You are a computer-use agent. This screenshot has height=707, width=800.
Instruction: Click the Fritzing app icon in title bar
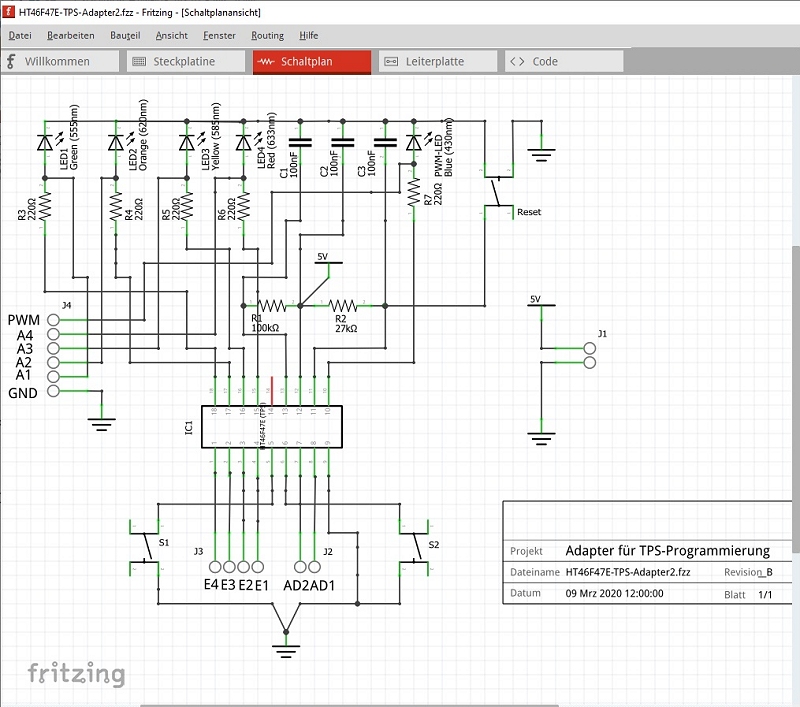point(9,9)
